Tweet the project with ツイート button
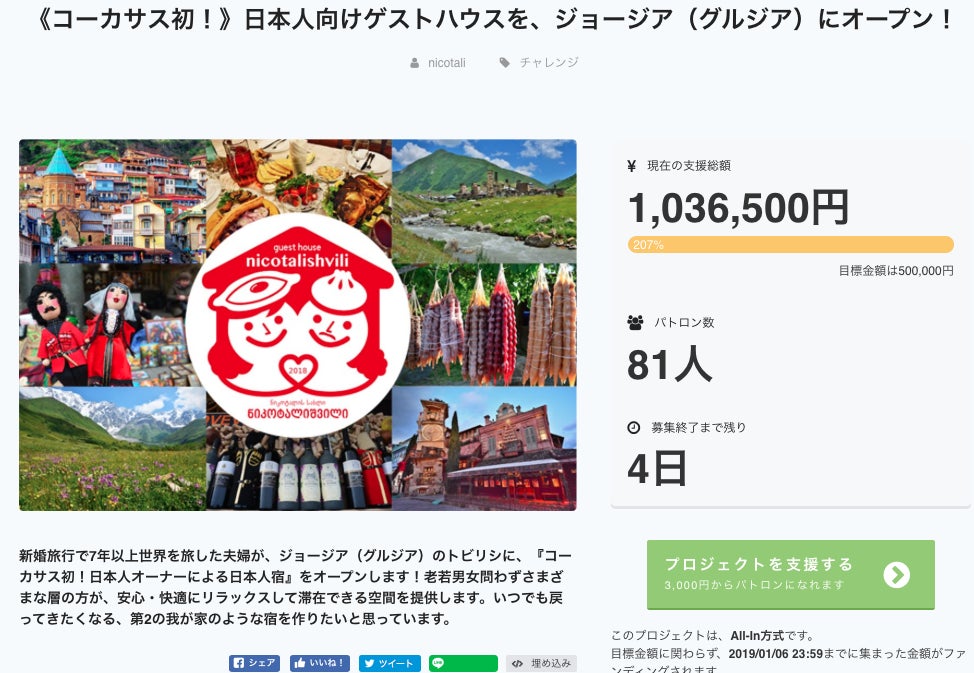 tap(389, 663)
